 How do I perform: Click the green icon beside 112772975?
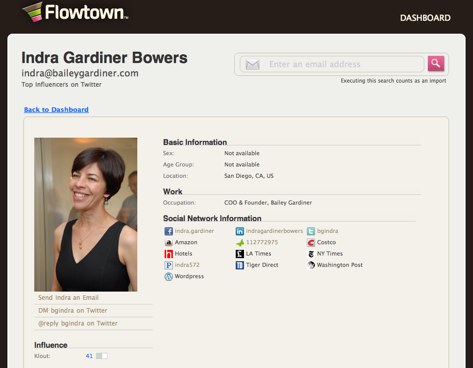pos(240,243)
